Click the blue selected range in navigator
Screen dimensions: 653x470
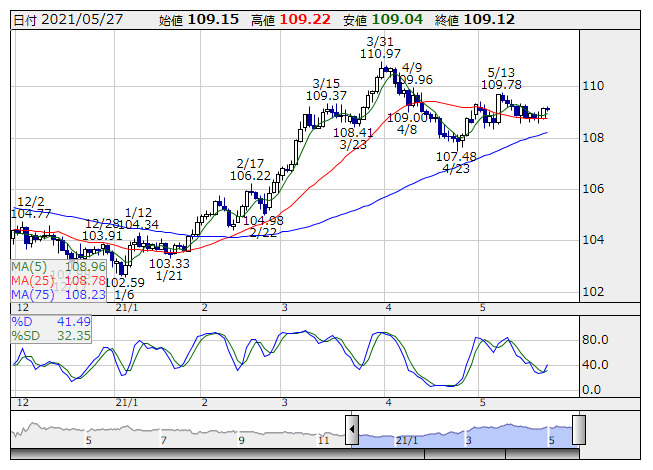tap(466, 435)
